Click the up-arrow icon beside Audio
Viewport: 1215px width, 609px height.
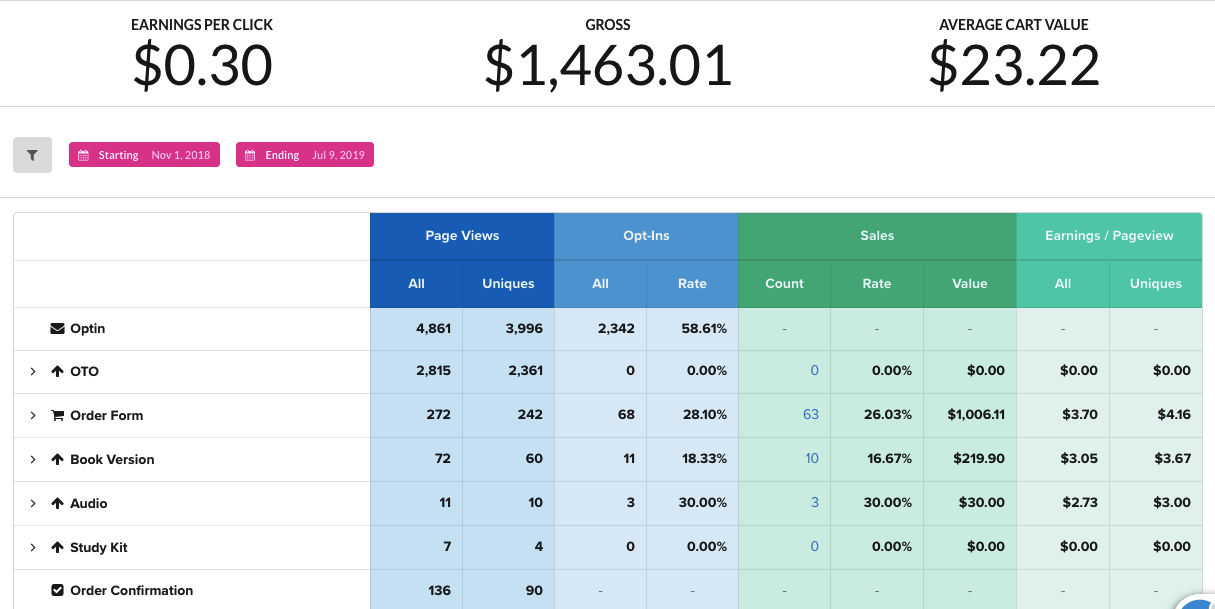57,504
